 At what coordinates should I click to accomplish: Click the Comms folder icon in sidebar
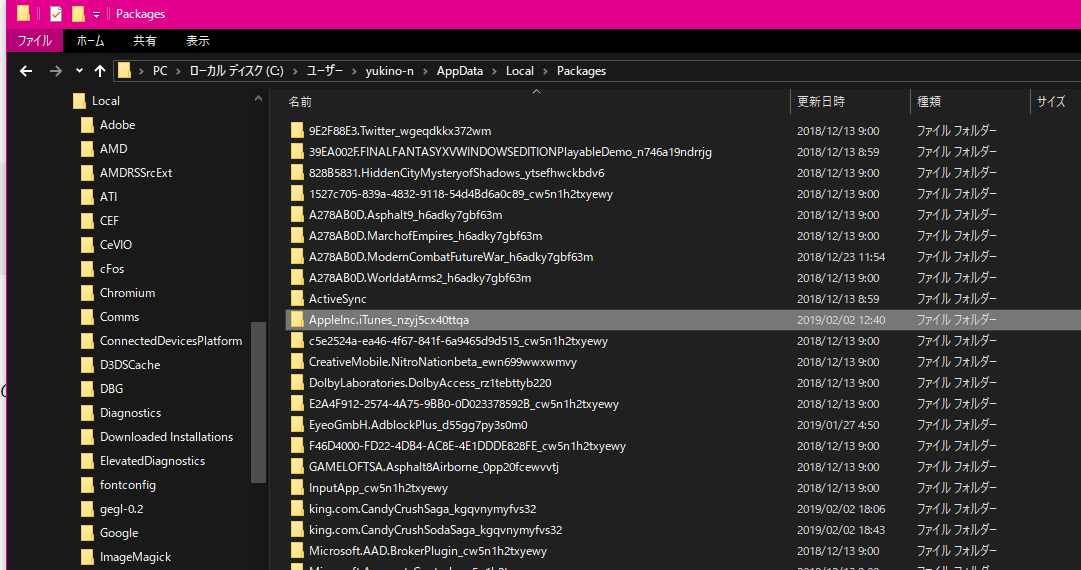(87, 317)
